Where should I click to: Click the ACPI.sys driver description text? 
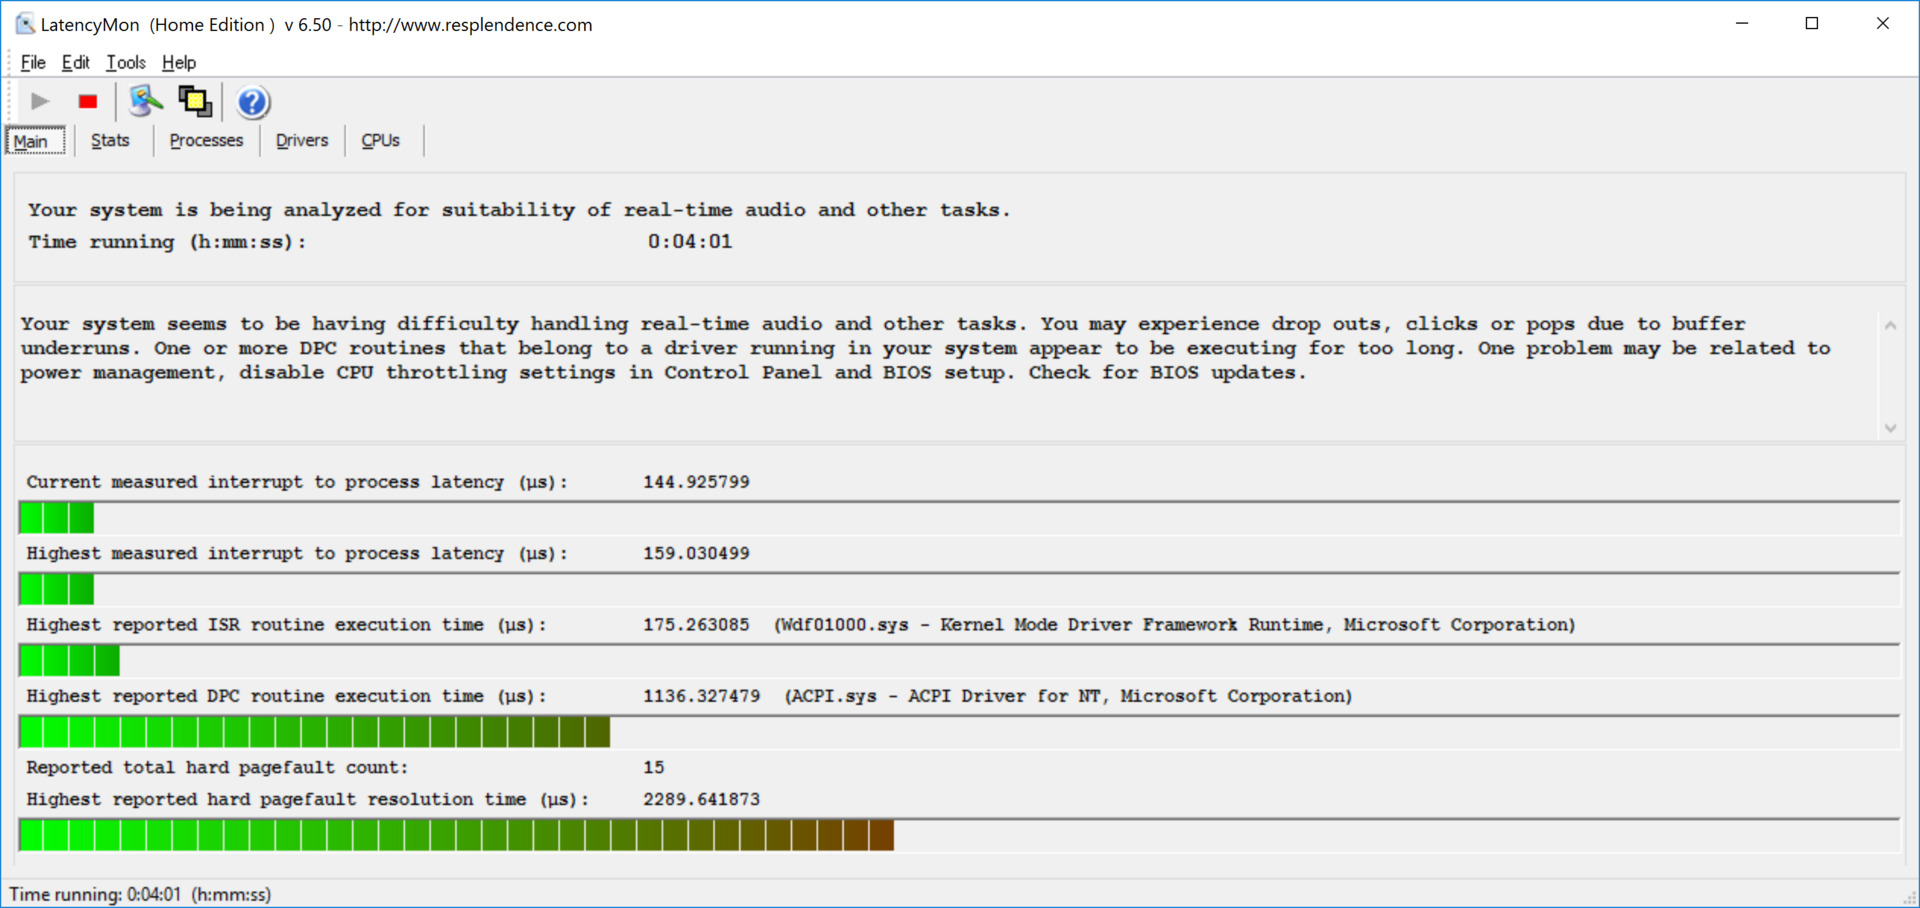[1068, 696]
